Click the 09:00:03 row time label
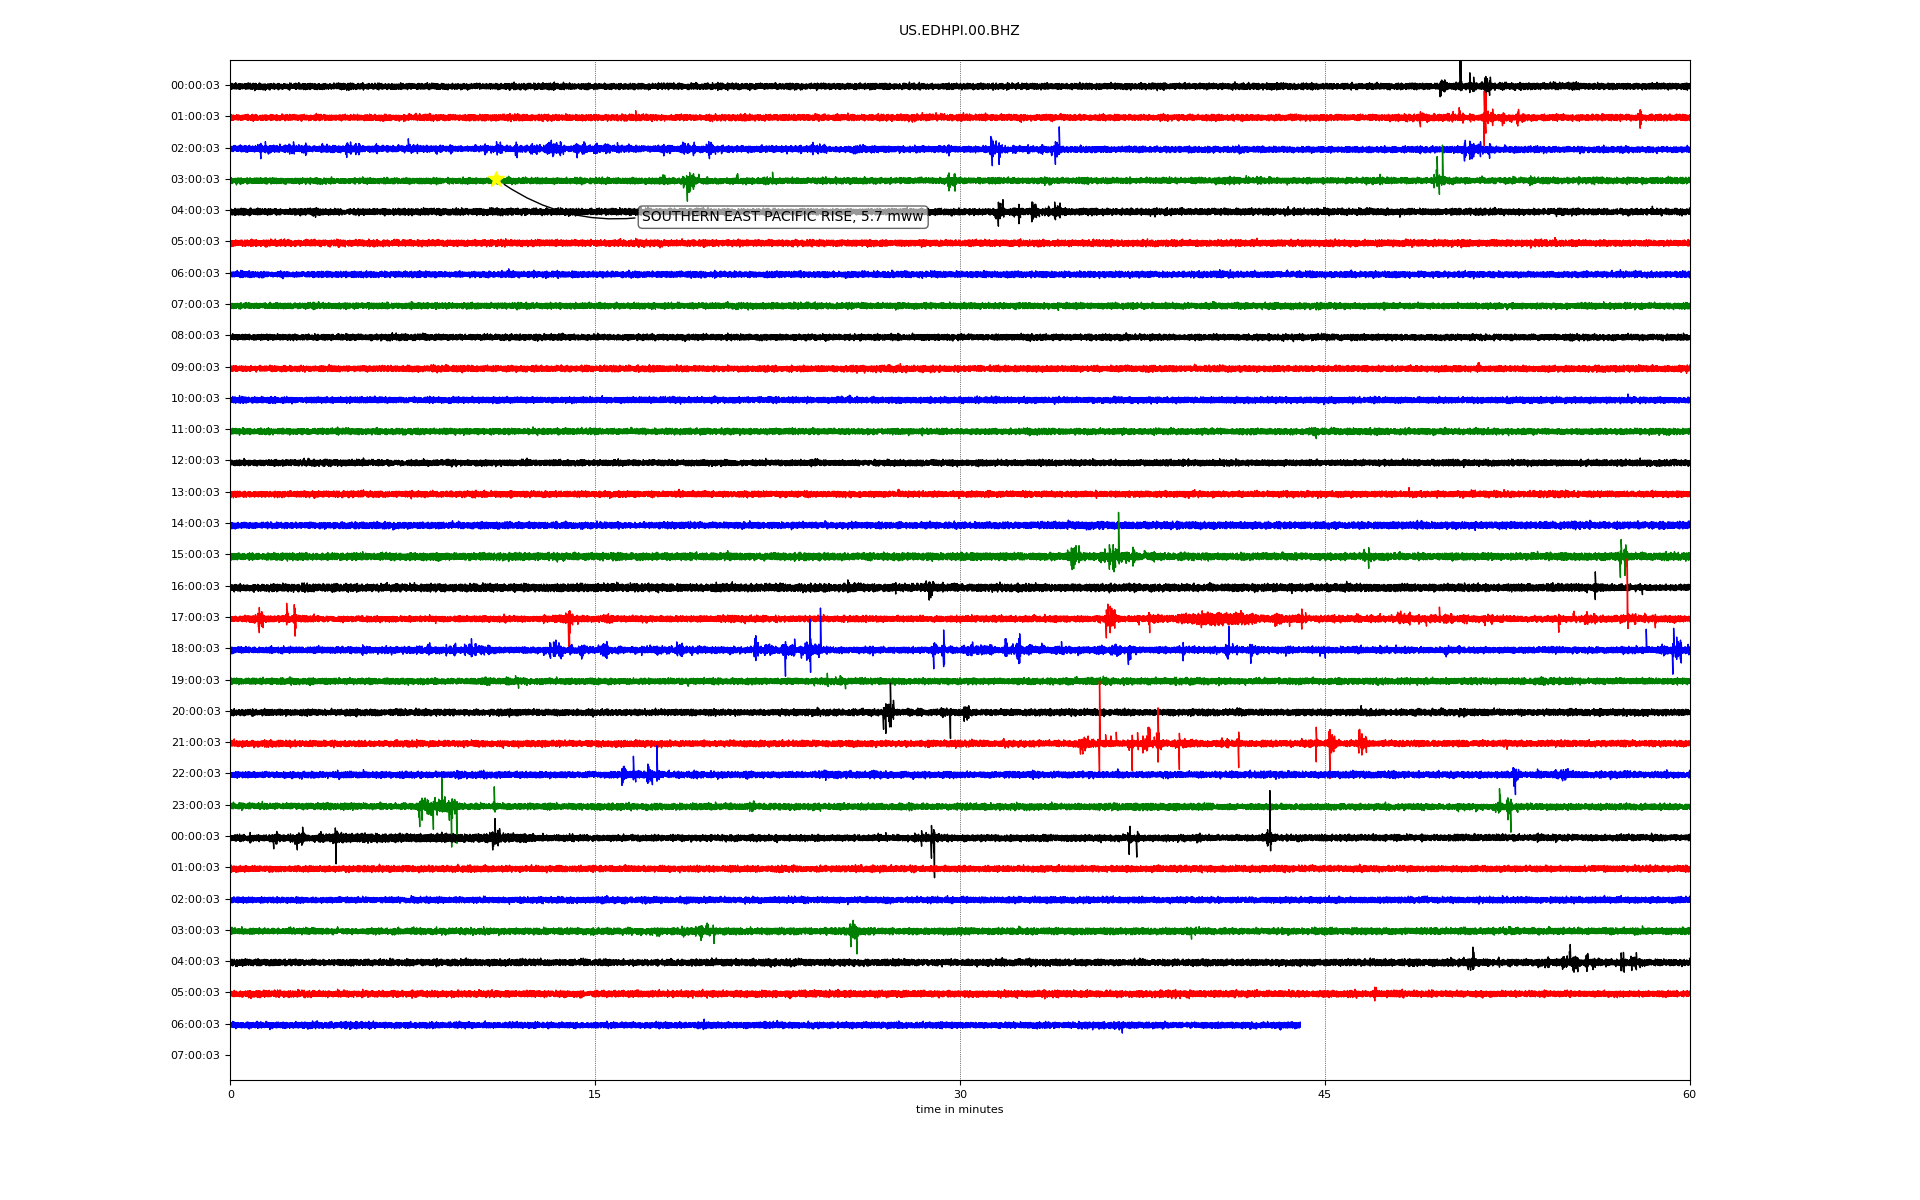Screen dimensions: 1920x1200 pos(195,368)
